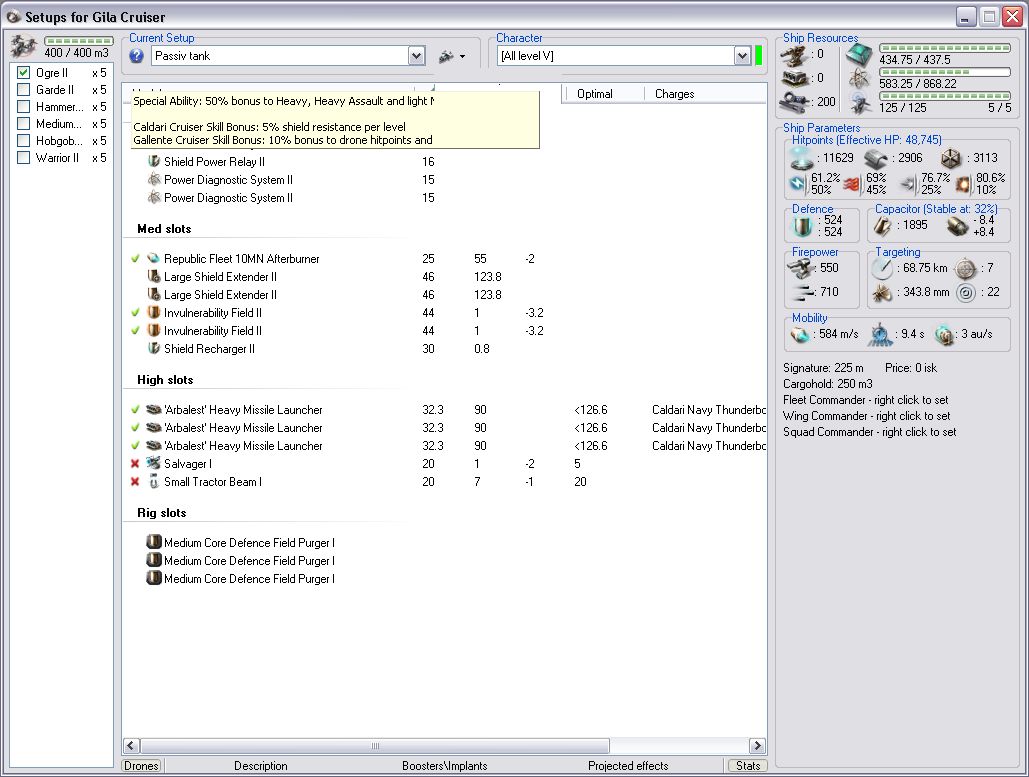Click the drone bay ship icon

(24, 47)
